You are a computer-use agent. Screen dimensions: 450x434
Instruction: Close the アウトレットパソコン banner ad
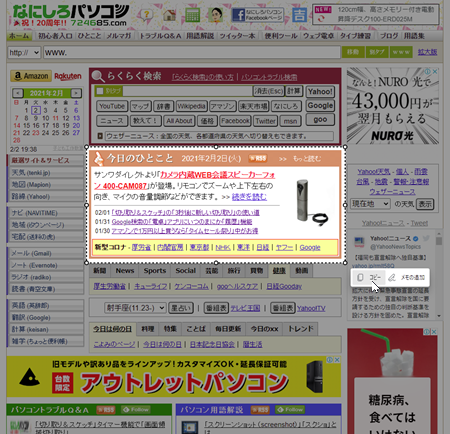(337, 360)
